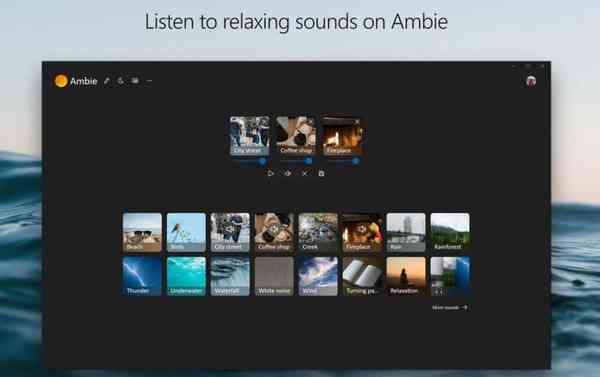Play the Thunder sound
The height and width of the screenshot is (377, 600).
[x=142, y=276]
